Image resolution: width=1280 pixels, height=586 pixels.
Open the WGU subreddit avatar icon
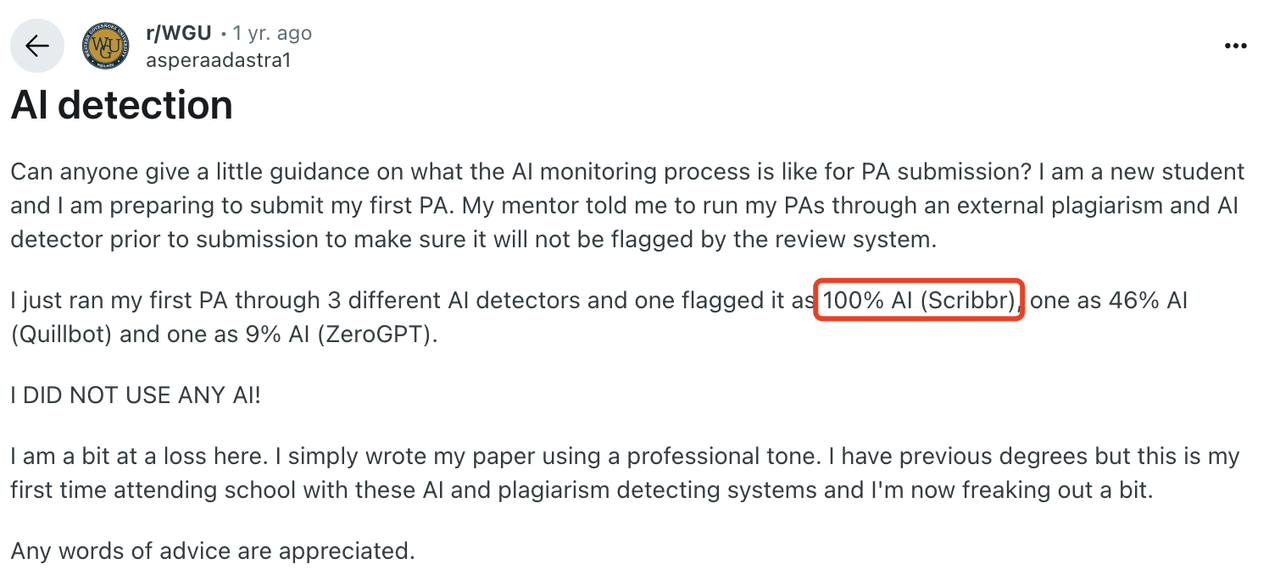[106, 46]
